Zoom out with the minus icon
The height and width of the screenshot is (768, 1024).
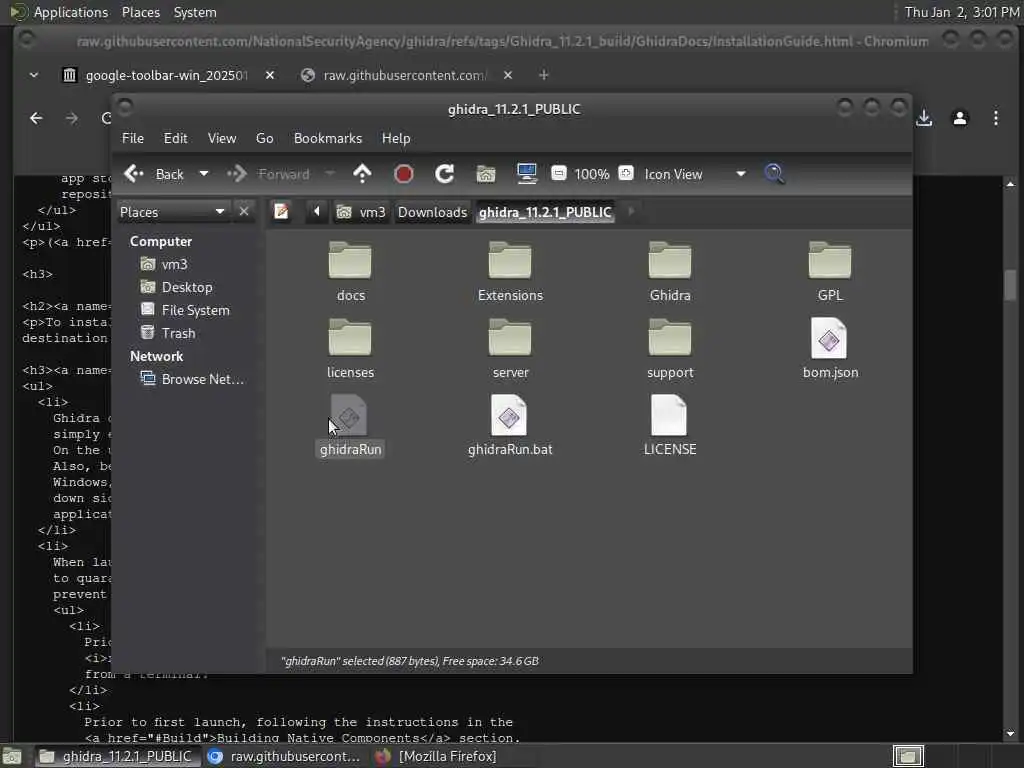(558, 174)
